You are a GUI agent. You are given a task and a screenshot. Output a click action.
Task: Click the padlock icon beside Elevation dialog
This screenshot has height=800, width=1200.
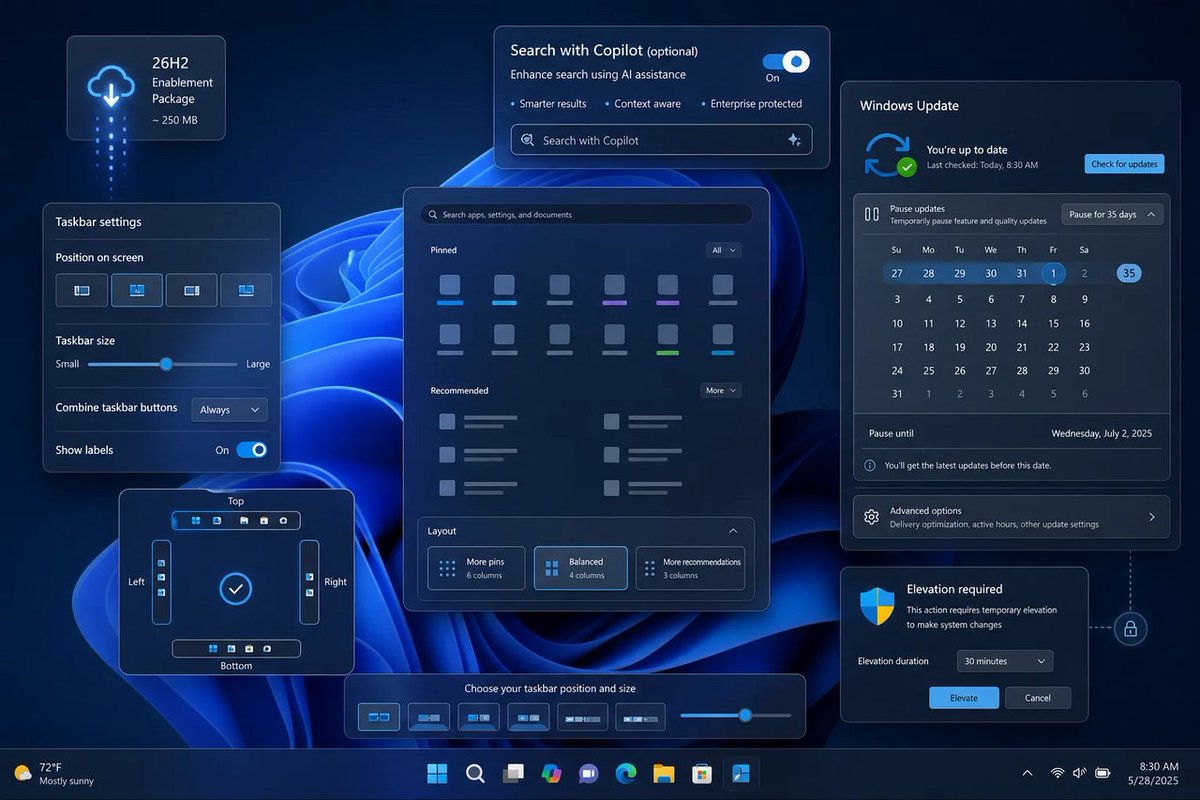pos(1130,628)
